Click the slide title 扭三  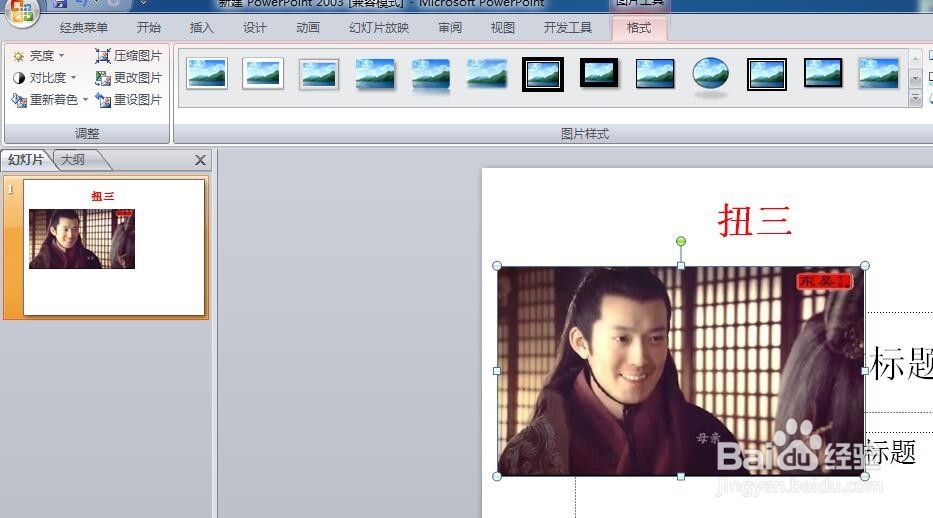coord(755,221)
